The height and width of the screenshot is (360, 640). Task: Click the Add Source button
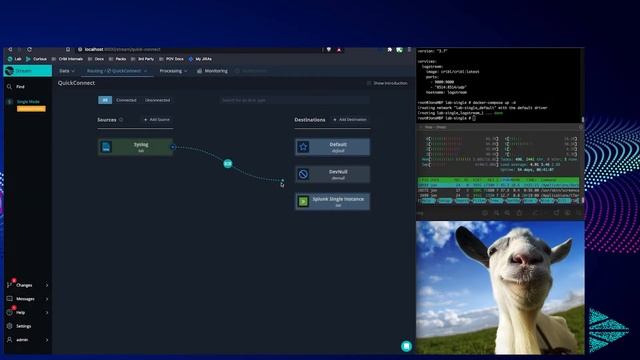coord(157,120)
